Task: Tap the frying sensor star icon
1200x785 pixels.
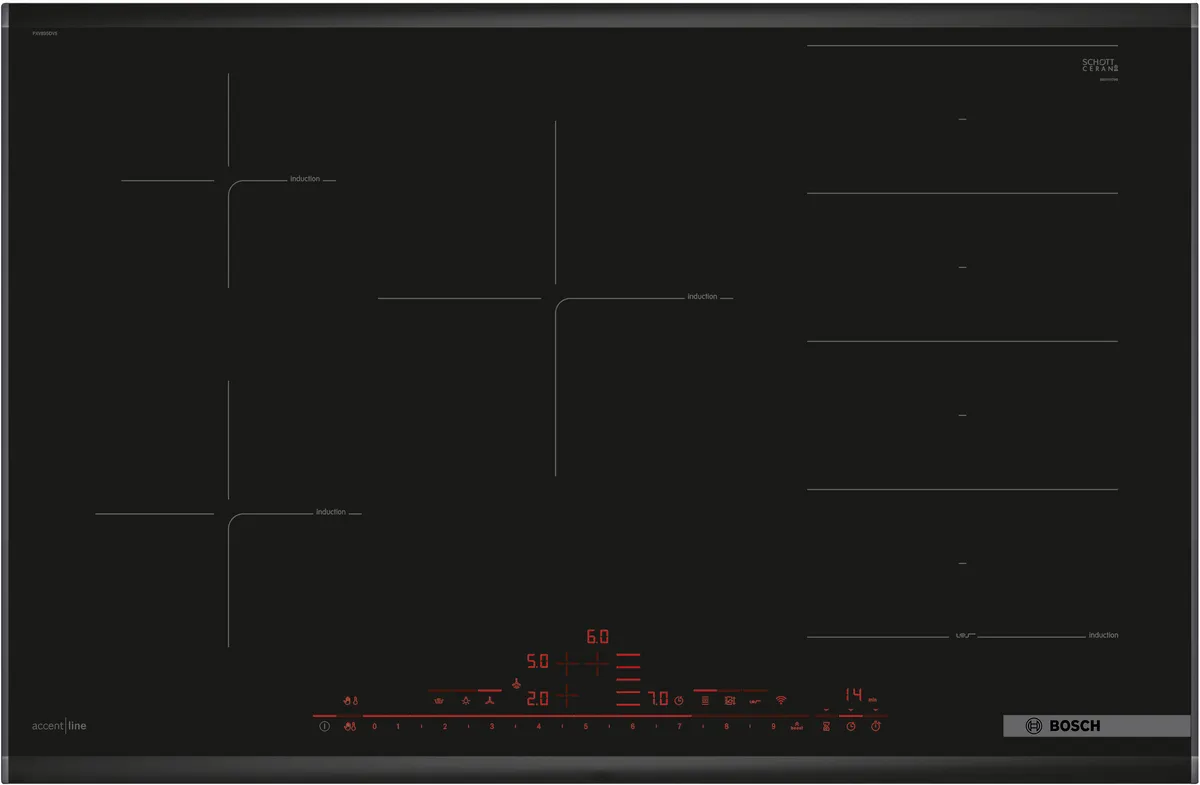Action: (468, 701)
